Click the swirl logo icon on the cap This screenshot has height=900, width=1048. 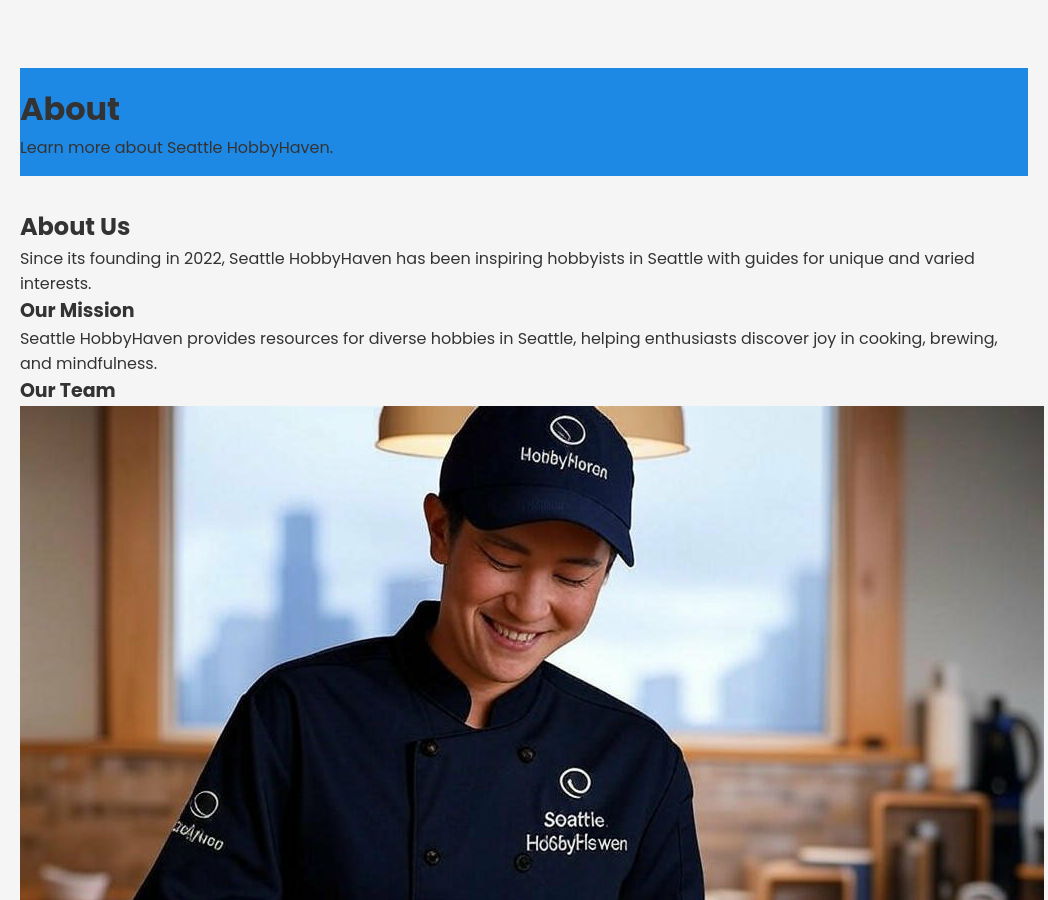[567, 430]
